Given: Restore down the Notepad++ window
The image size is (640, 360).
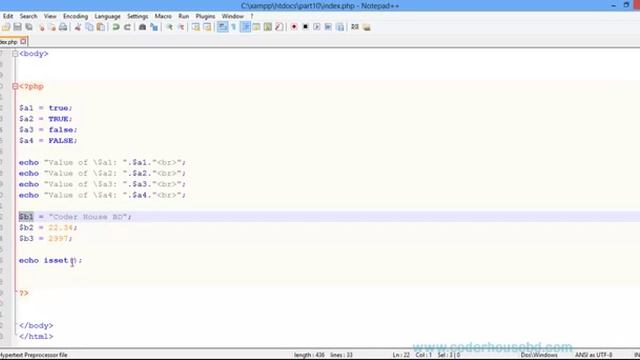Looking at the screenshot, I should (x=626, y=5).
